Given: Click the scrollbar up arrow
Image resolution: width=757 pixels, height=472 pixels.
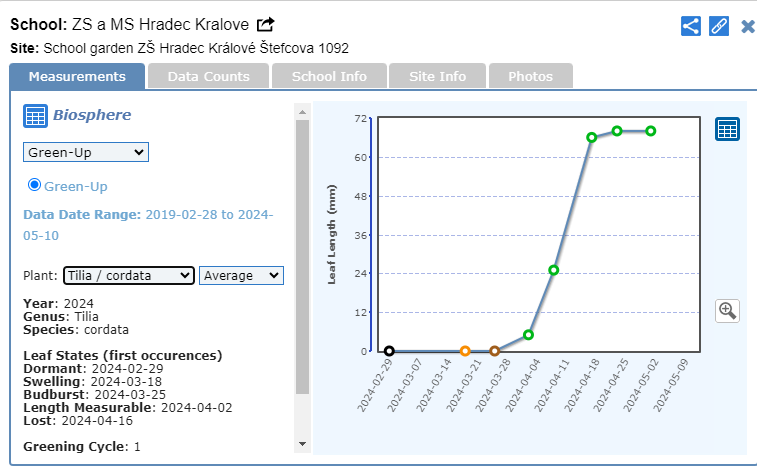Looking at the screenshot, I should point(303,109).
